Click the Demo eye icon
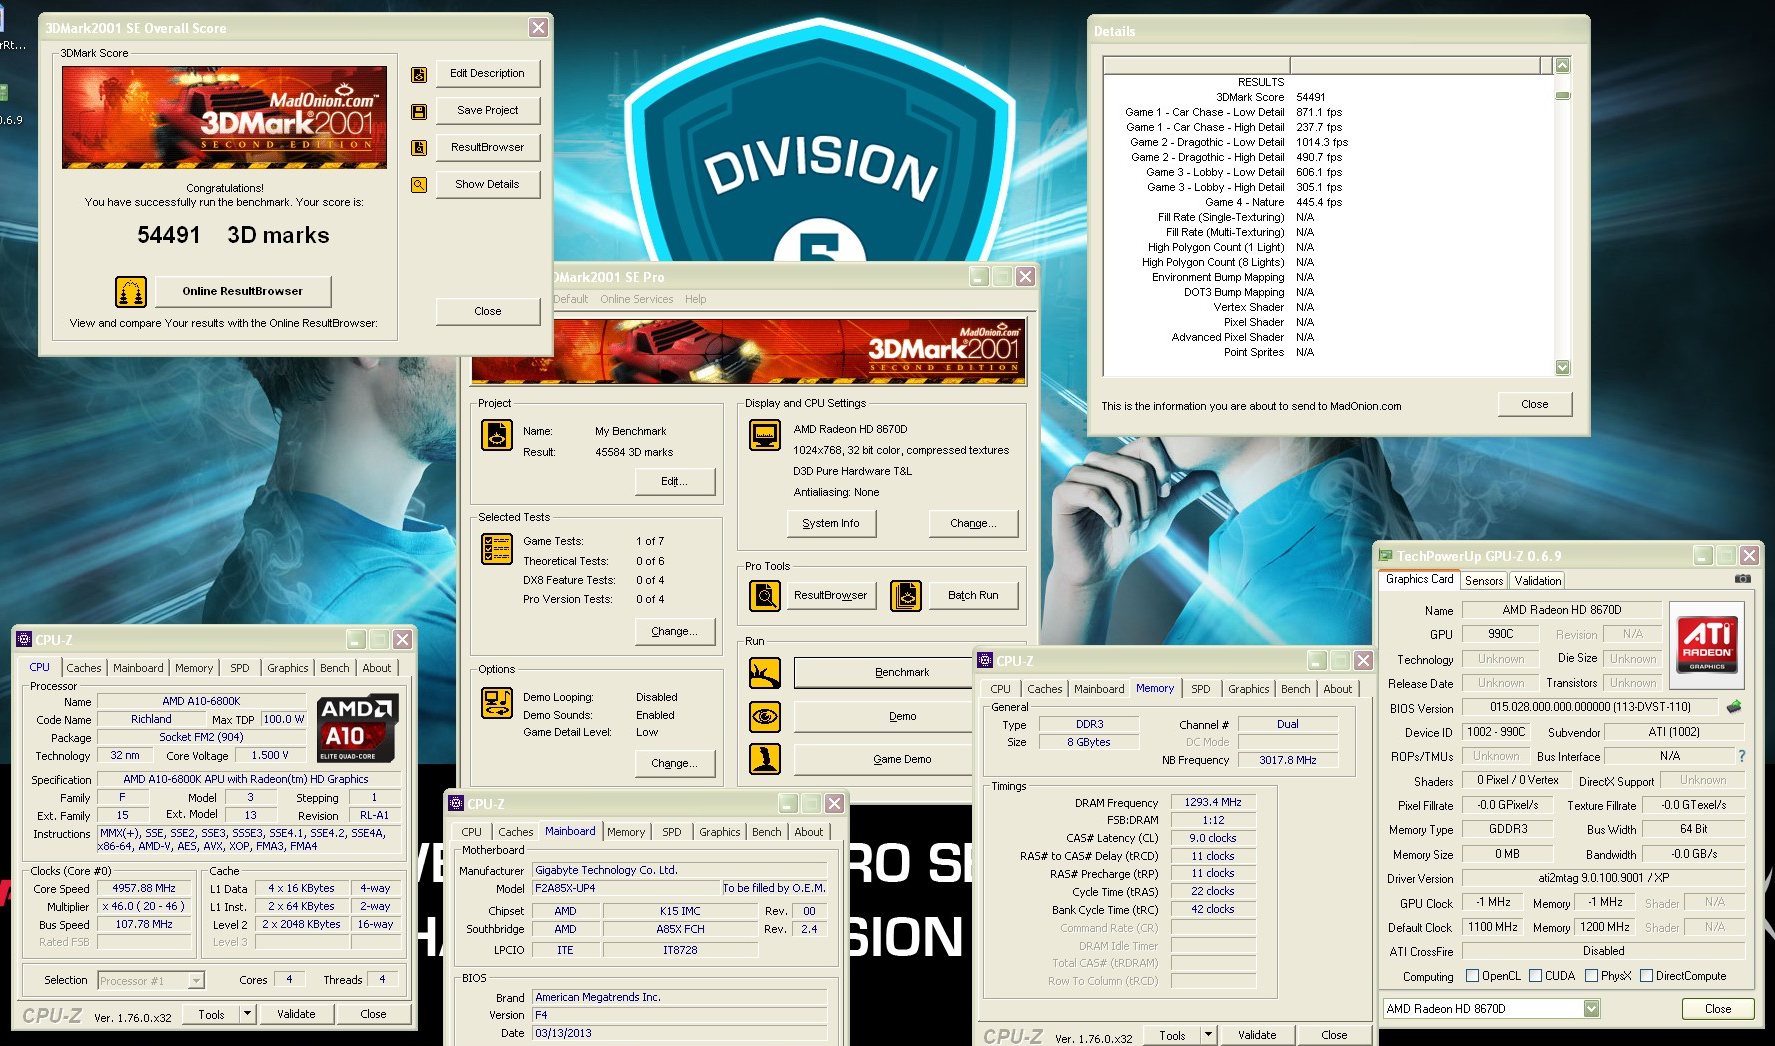This screenshot has height=1046, width=1775. tap(765, 716)
